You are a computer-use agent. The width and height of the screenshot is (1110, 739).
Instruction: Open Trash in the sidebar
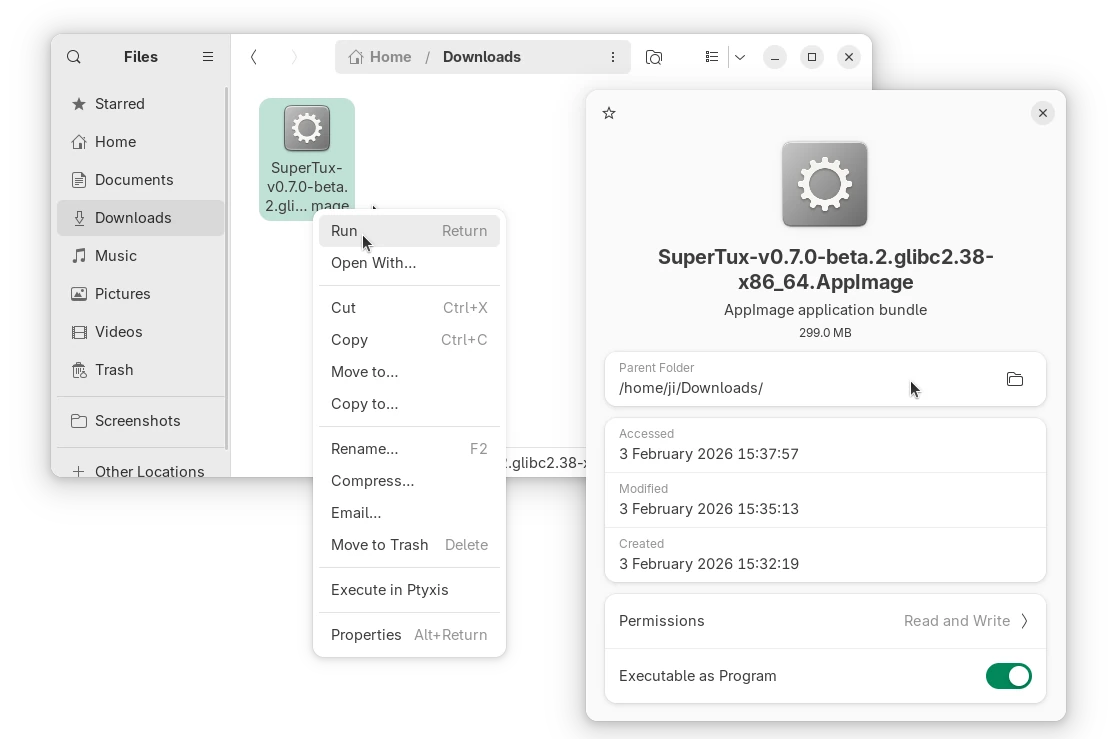(114, 370)
